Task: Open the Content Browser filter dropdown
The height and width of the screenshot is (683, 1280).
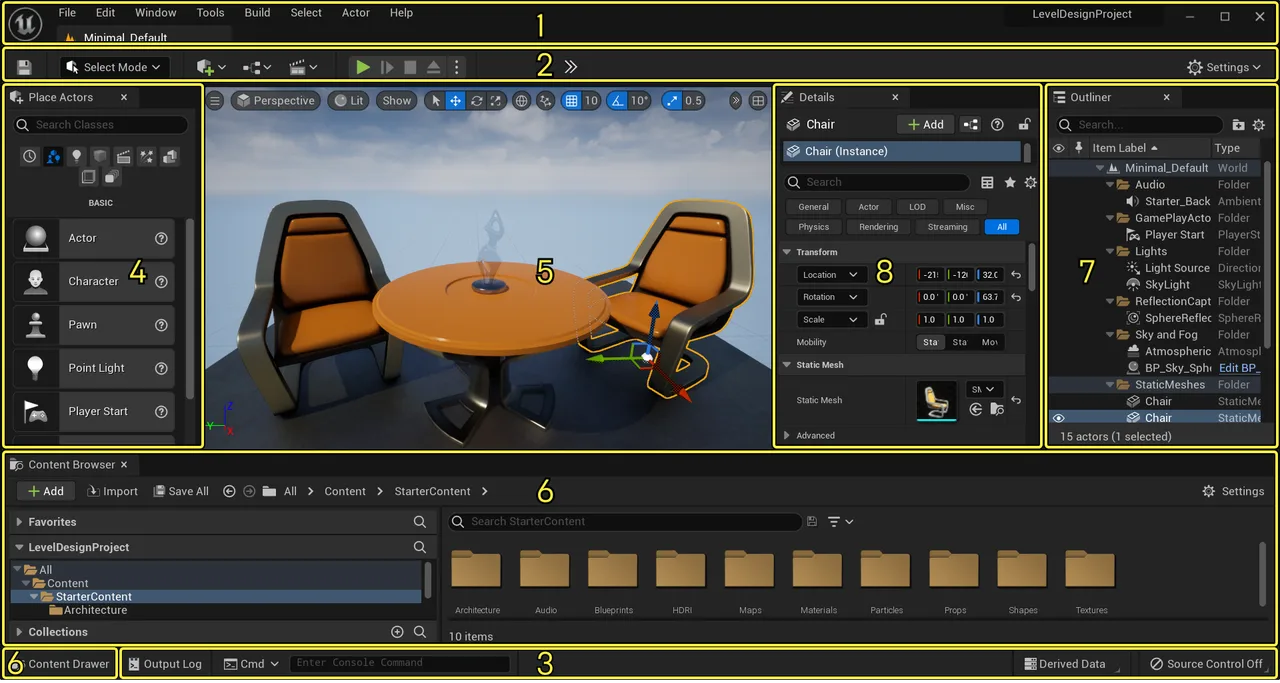Action: coord(841,522)
